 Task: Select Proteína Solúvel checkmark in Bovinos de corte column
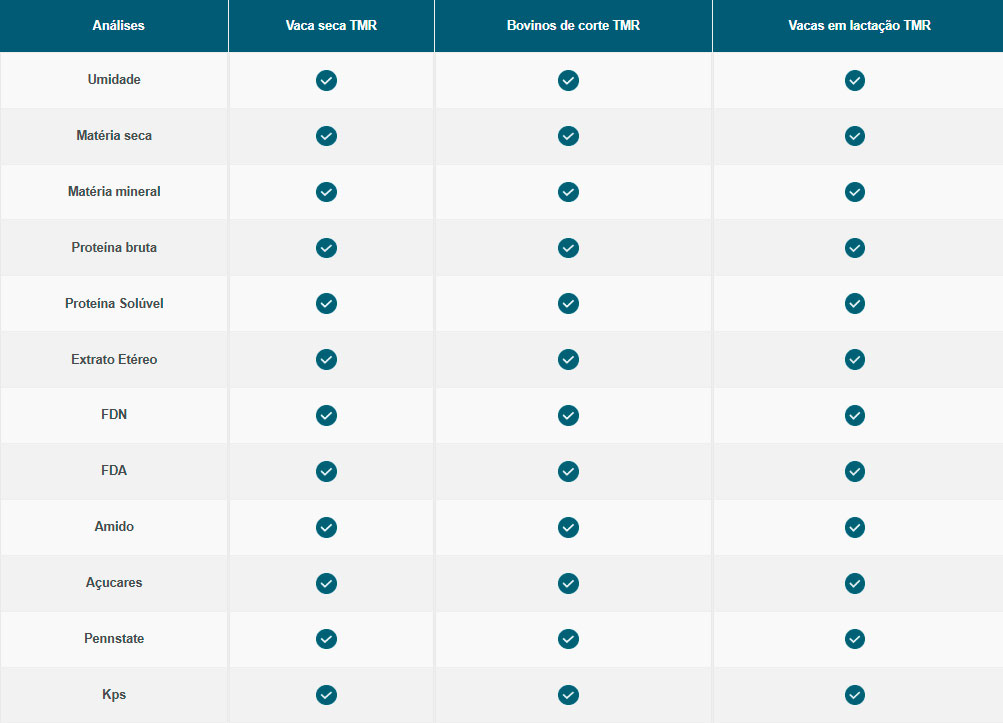(x=568, y=303)
